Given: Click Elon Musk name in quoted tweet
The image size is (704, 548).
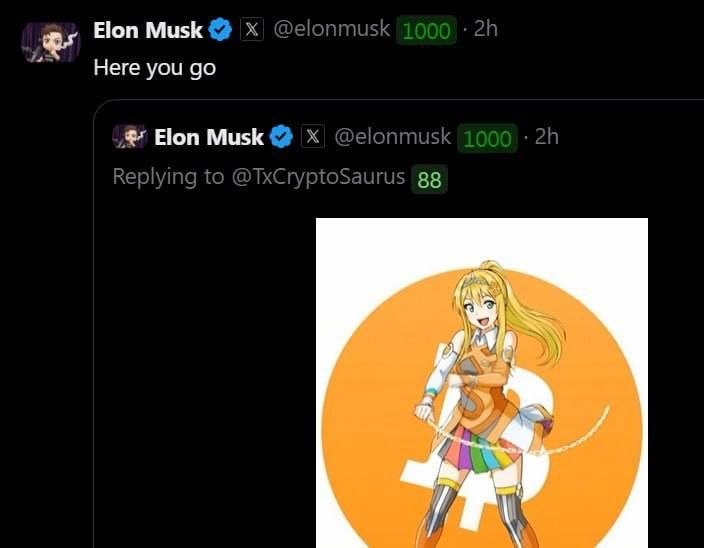Looking at the screenshot, I should pyautogui.click(x=208, y=137).
